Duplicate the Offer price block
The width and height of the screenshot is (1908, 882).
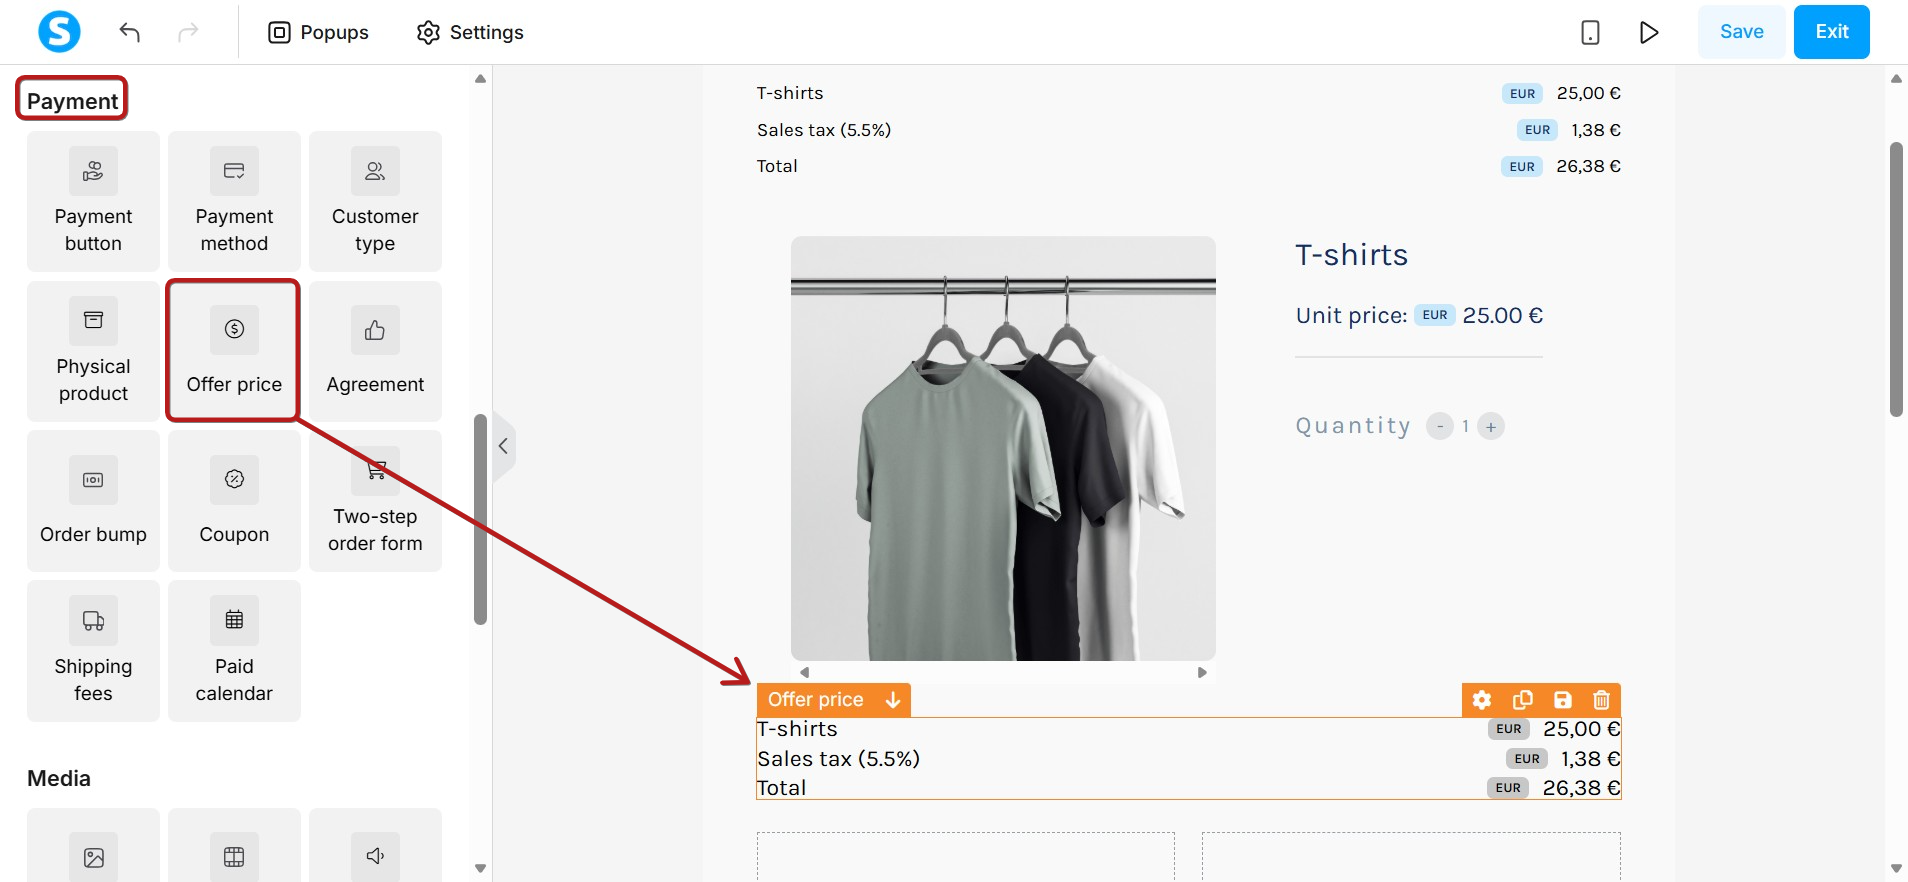click(1522, 700)
